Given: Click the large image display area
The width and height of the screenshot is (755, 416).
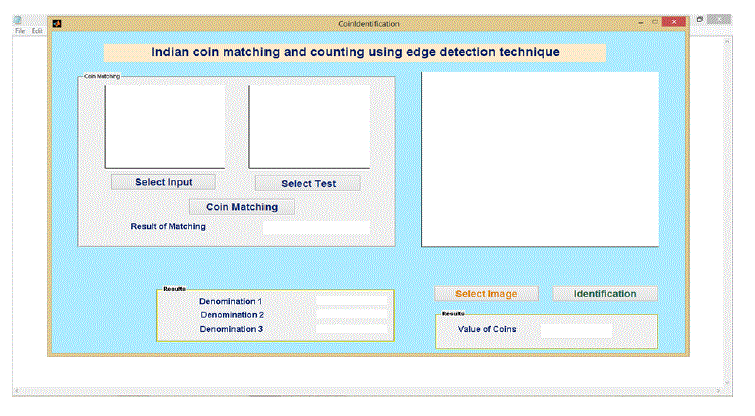Looking at the screenshot, I should [x=540, y=158].
